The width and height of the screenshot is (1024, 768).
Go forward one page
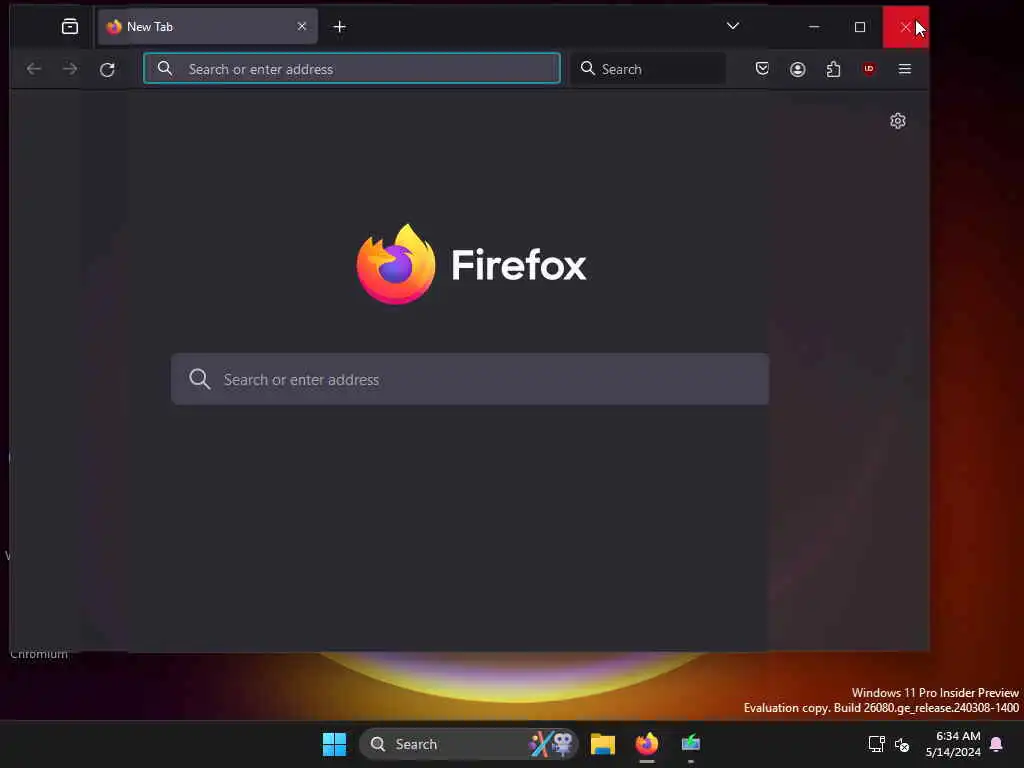tap(70, 69)
